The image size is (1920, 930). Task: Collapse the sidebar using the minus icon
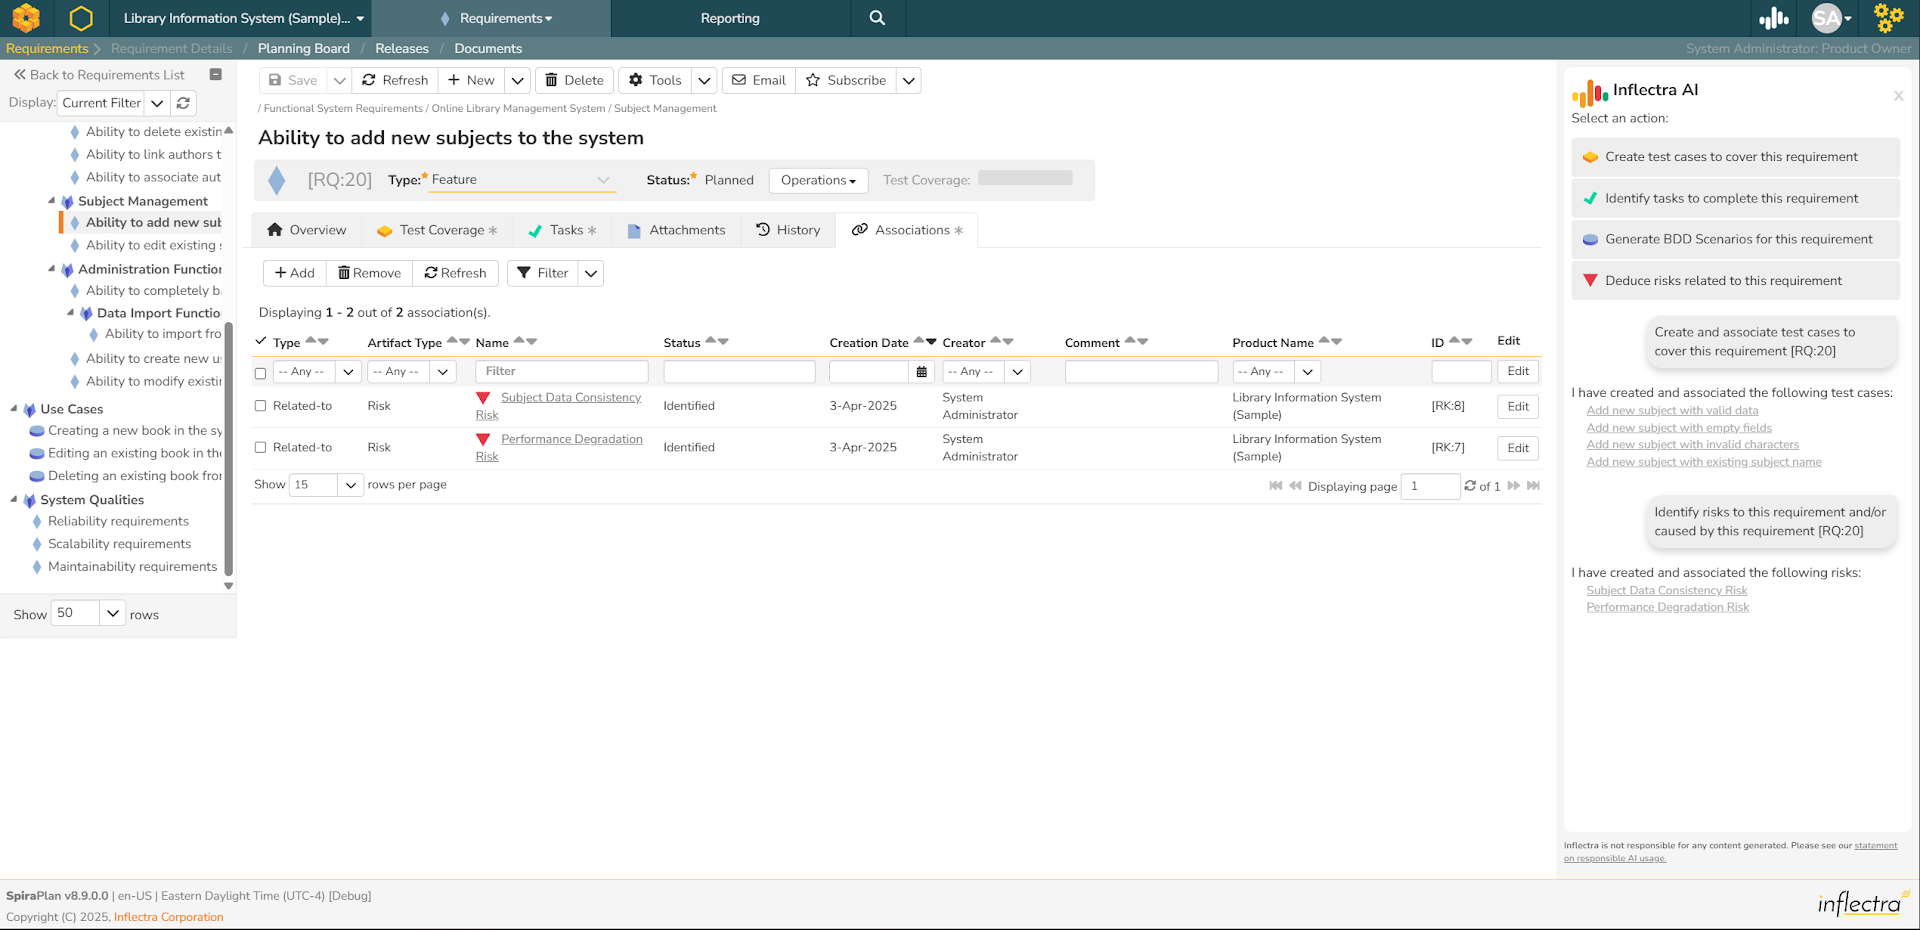[x=215, y=75]
